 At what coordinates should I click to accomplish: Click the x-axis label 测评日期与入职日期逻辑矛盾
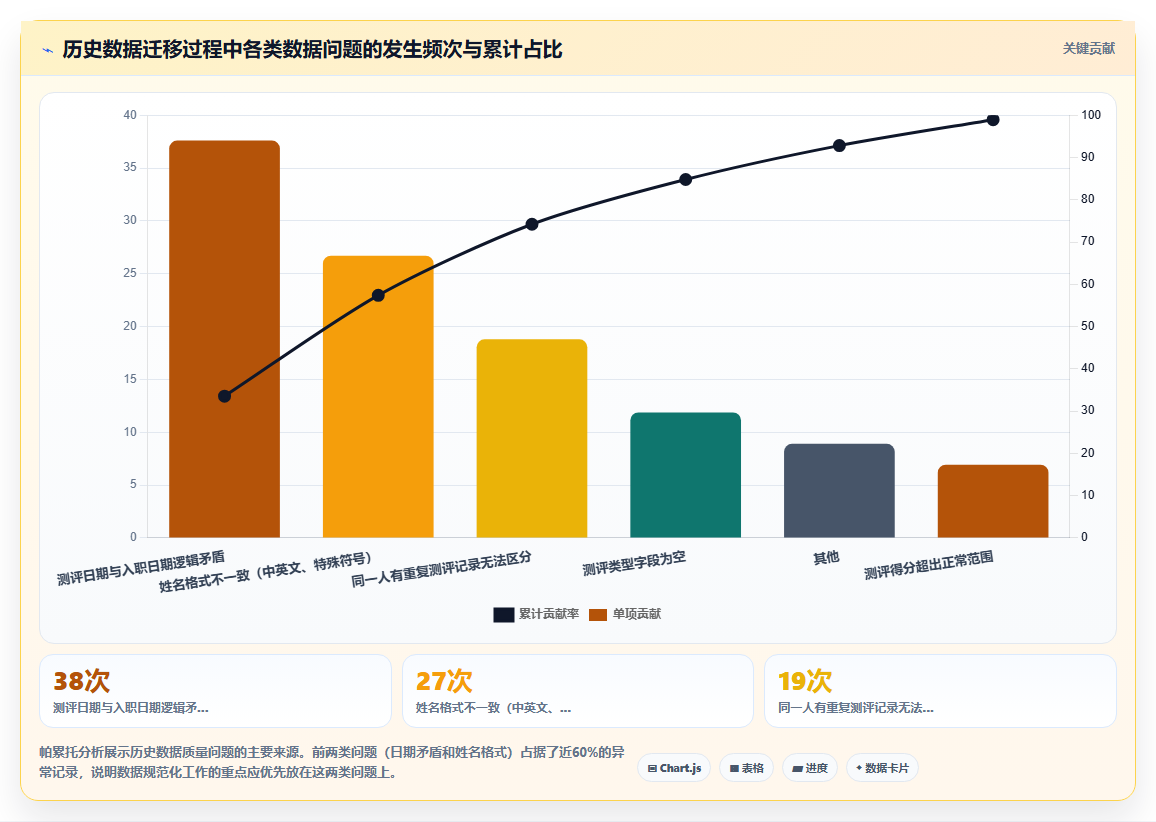(141, 568)
